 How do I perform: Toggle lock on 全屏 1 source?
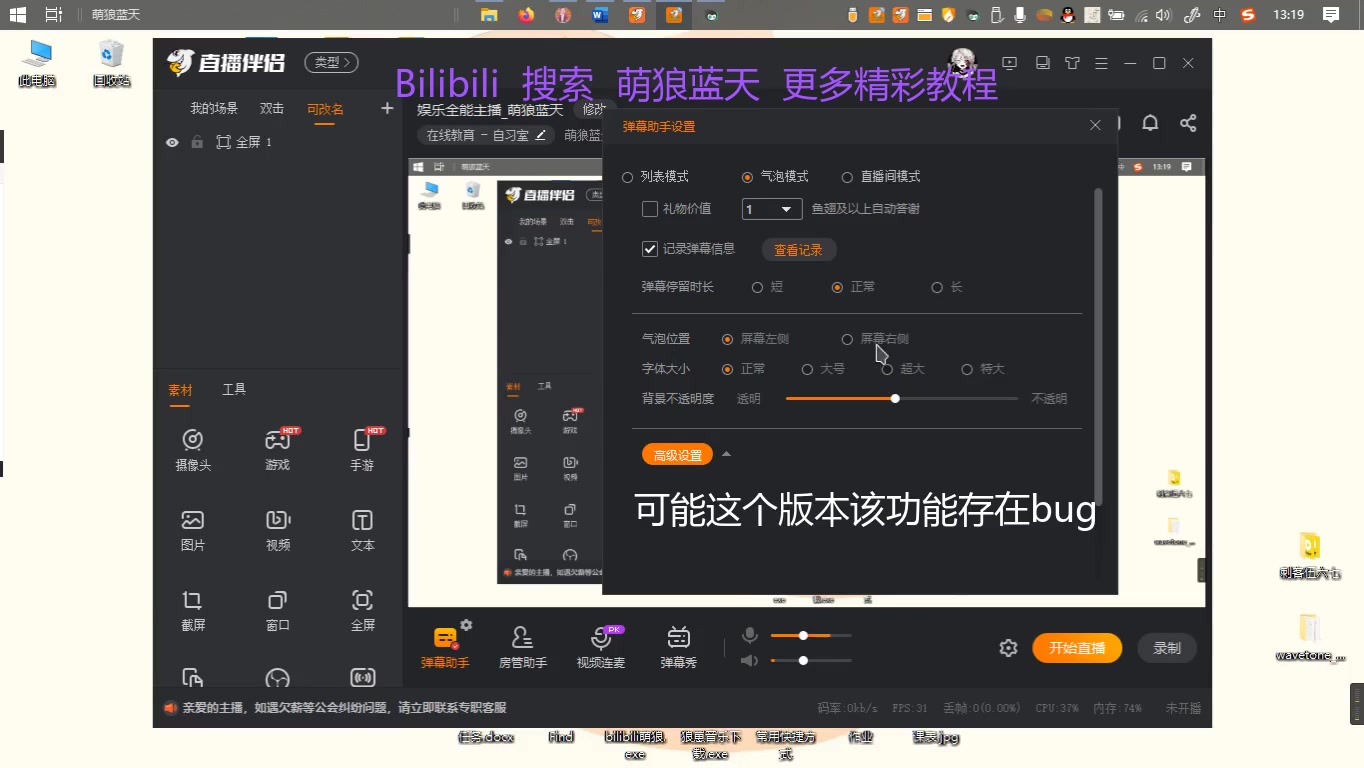(x=197, y=142)
